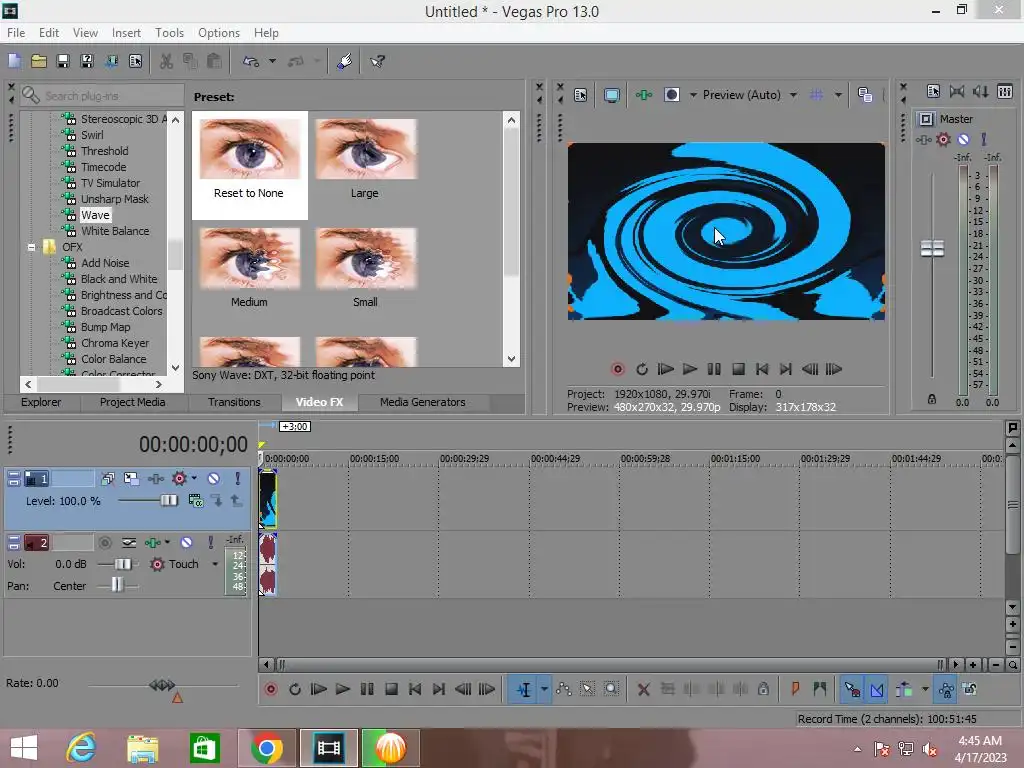Switch to the Explorer tab
This screenshot has width=1024, height=768.
coord(40,402)
